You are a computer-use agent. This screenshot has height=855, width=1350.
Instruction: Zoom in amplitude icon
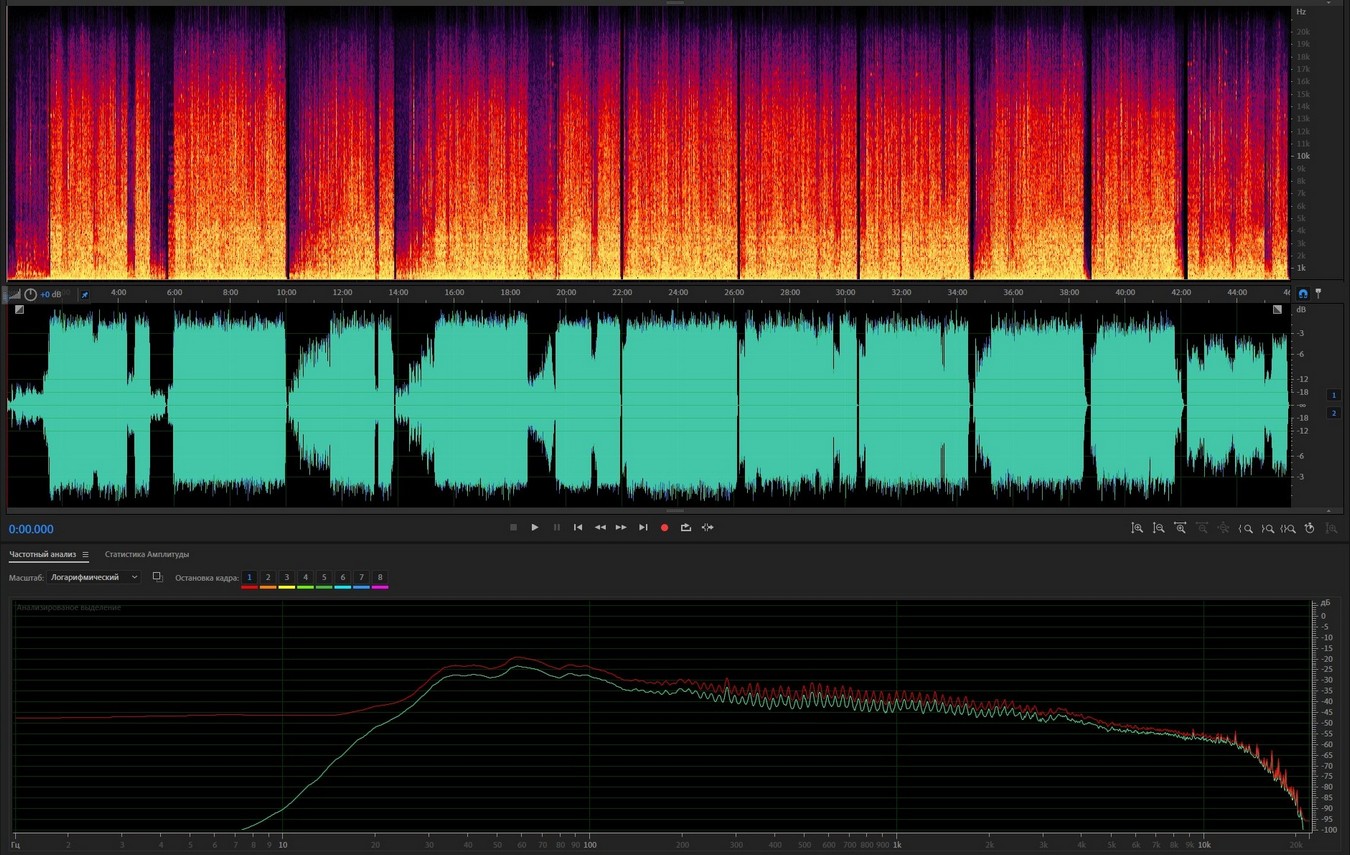(1137, 528)
